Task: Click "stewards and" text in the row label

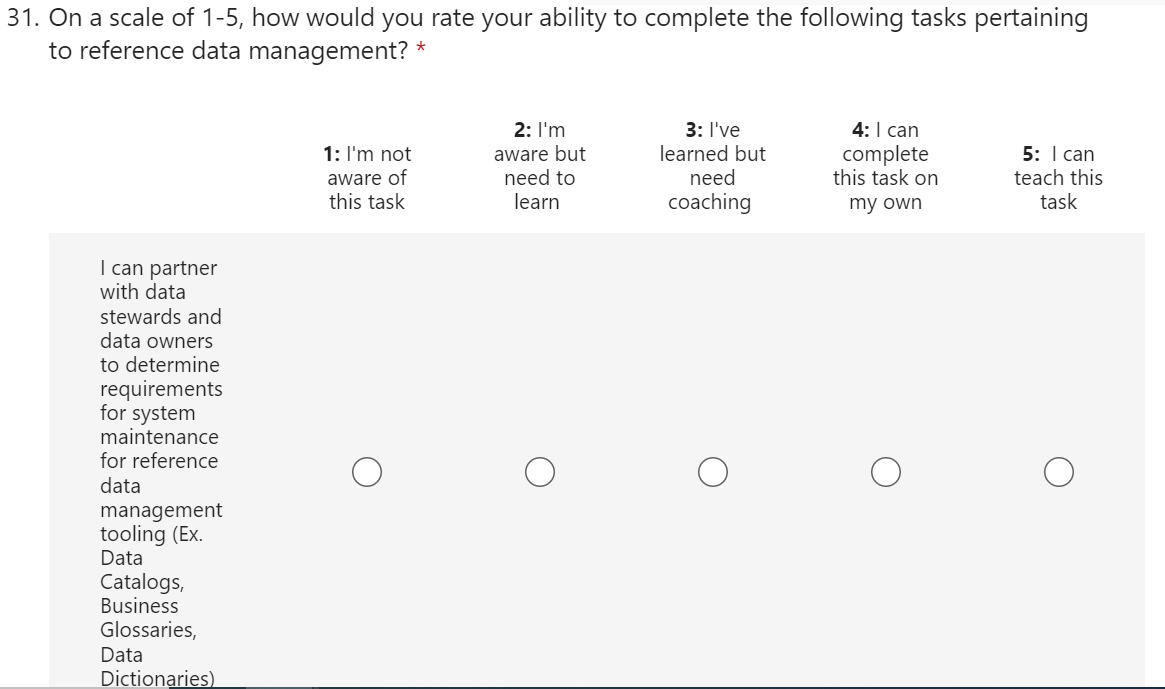Action: coord(161,317)
